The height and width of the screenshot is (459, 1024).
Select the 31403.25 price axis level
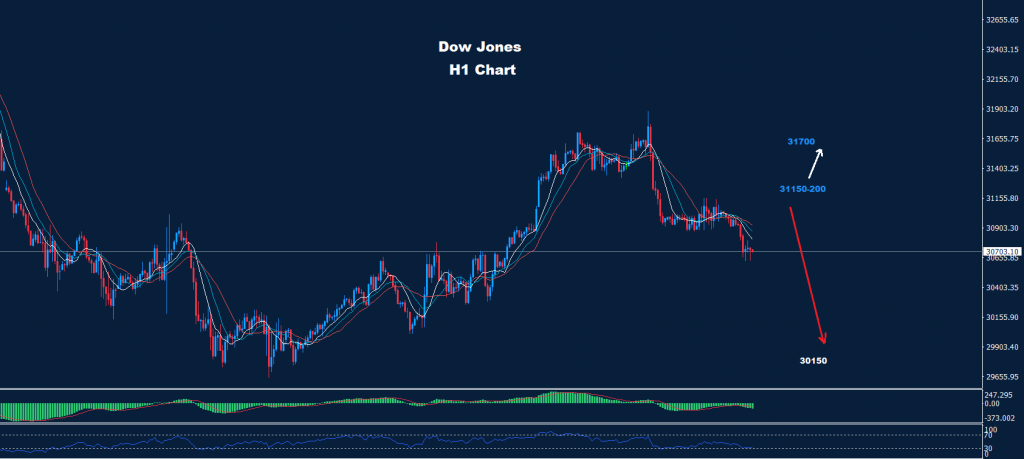click(1001, 169)
